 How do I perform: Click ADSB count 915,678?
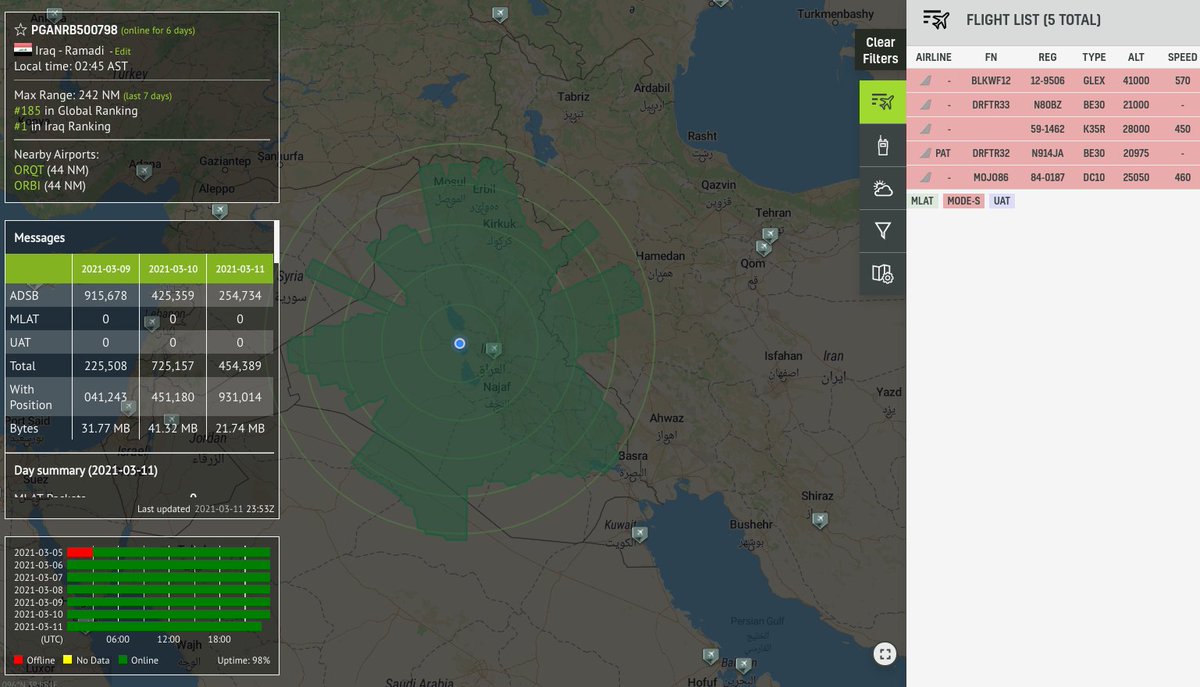click(x=105, y=296)
